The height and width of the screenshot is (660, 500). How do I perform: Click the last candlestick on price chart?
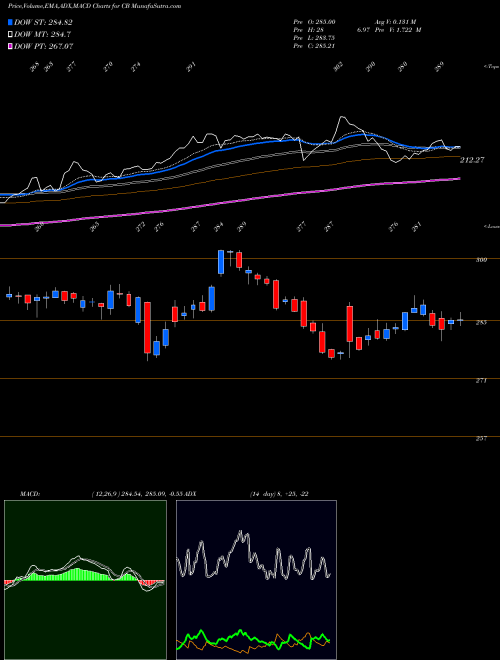point(460,319)
